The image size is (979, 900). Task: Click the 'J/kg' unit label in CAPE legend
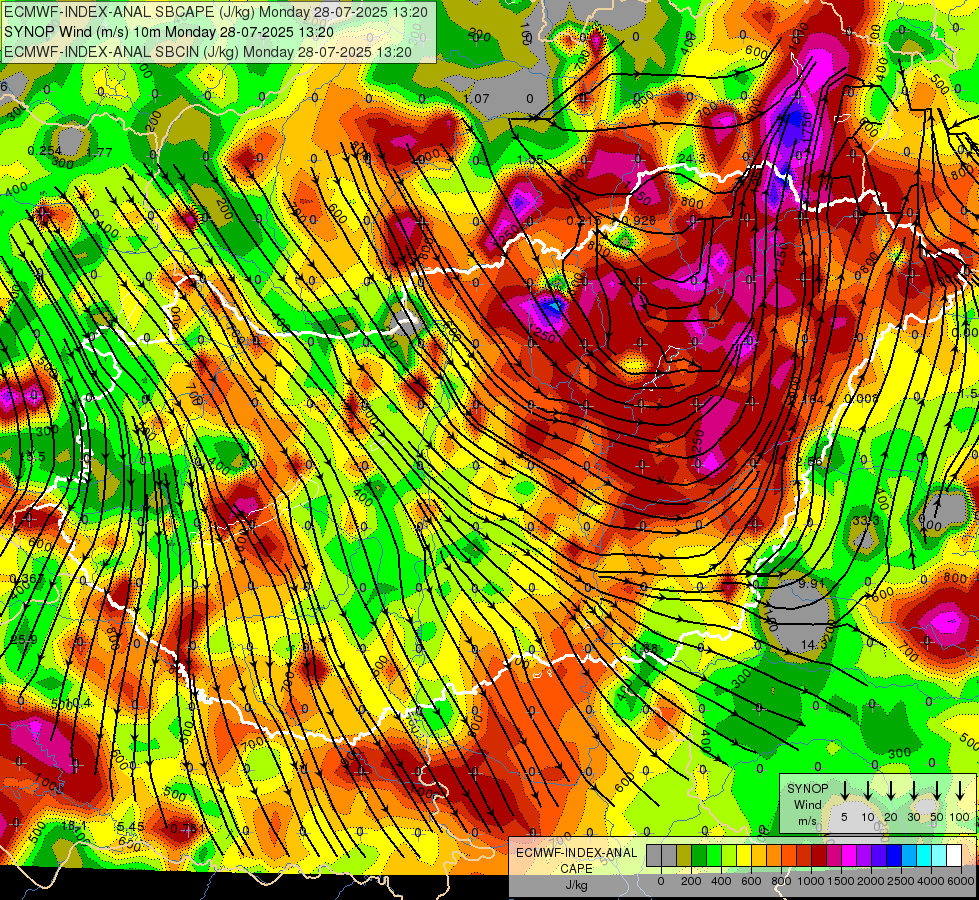[576, 885]
